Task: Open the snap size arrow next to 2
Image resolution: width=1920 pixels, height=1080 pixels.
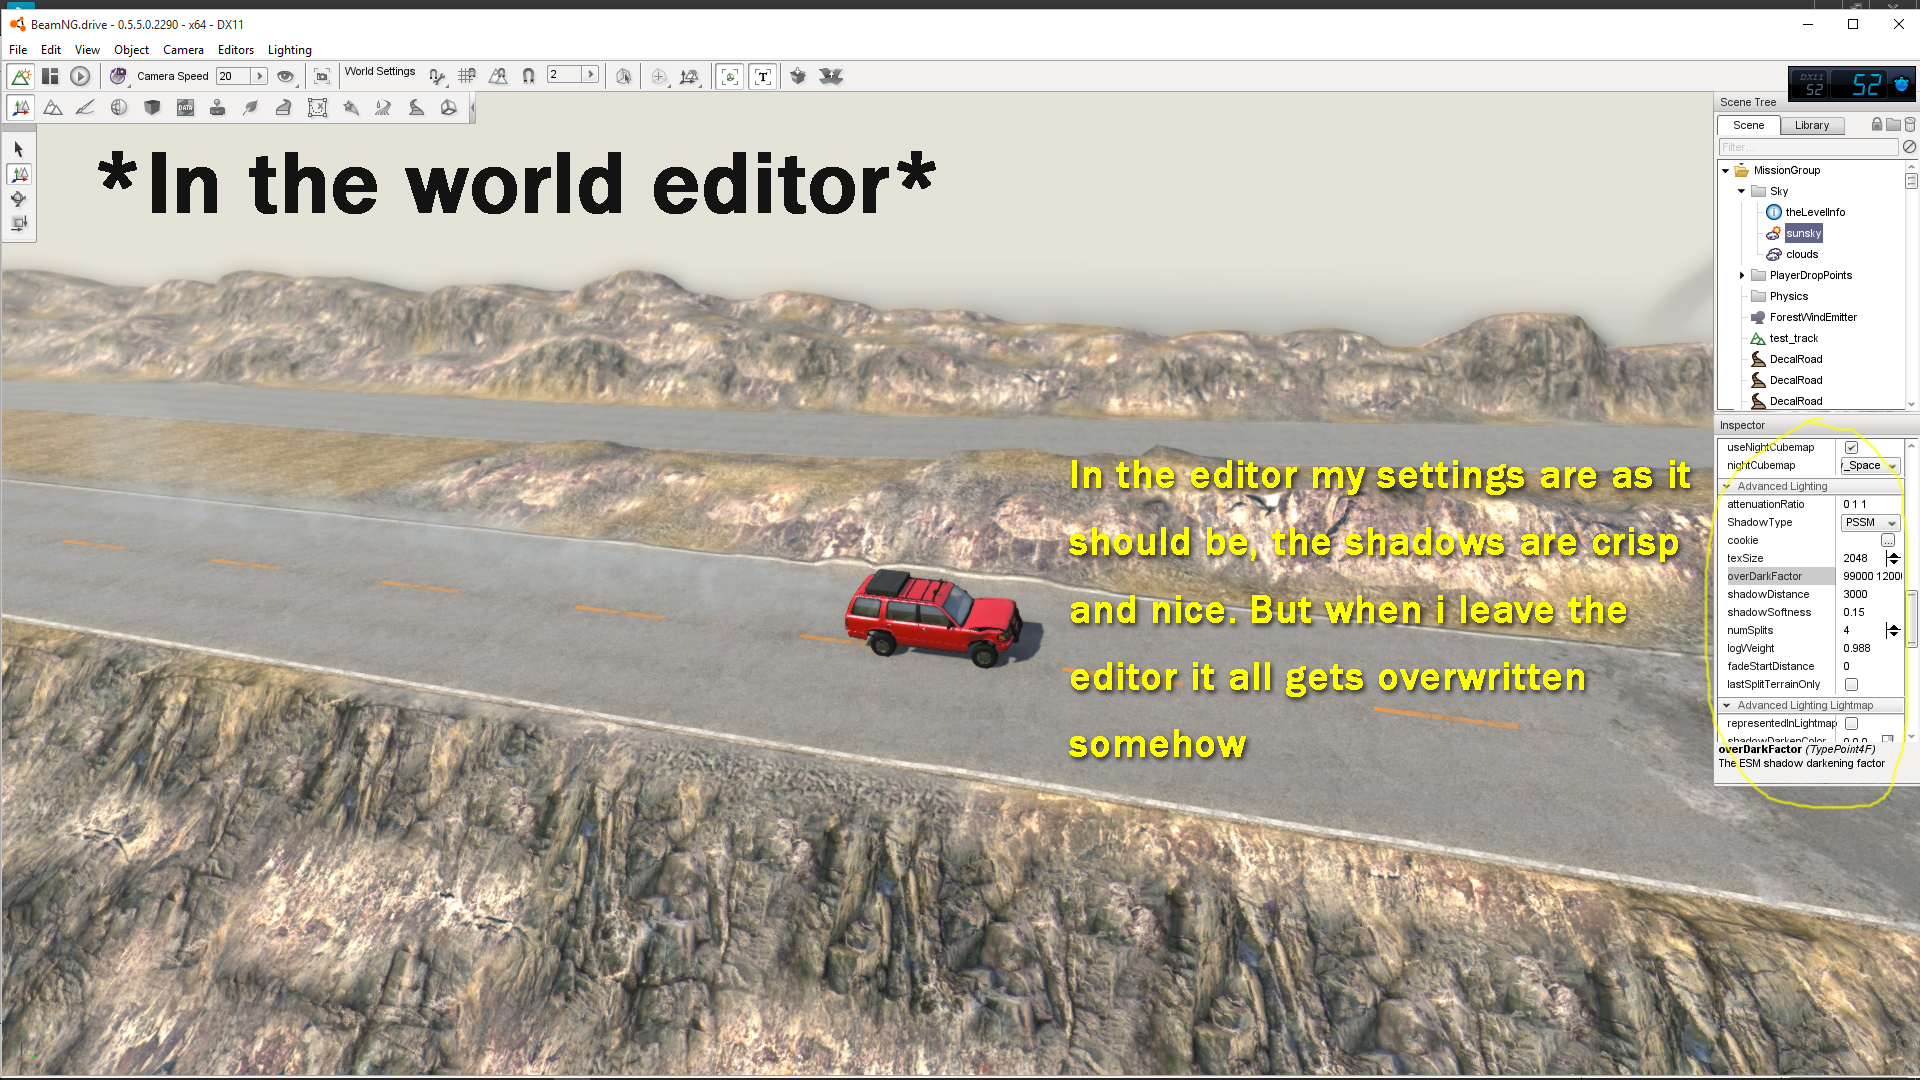Action: tap(590, 74)
